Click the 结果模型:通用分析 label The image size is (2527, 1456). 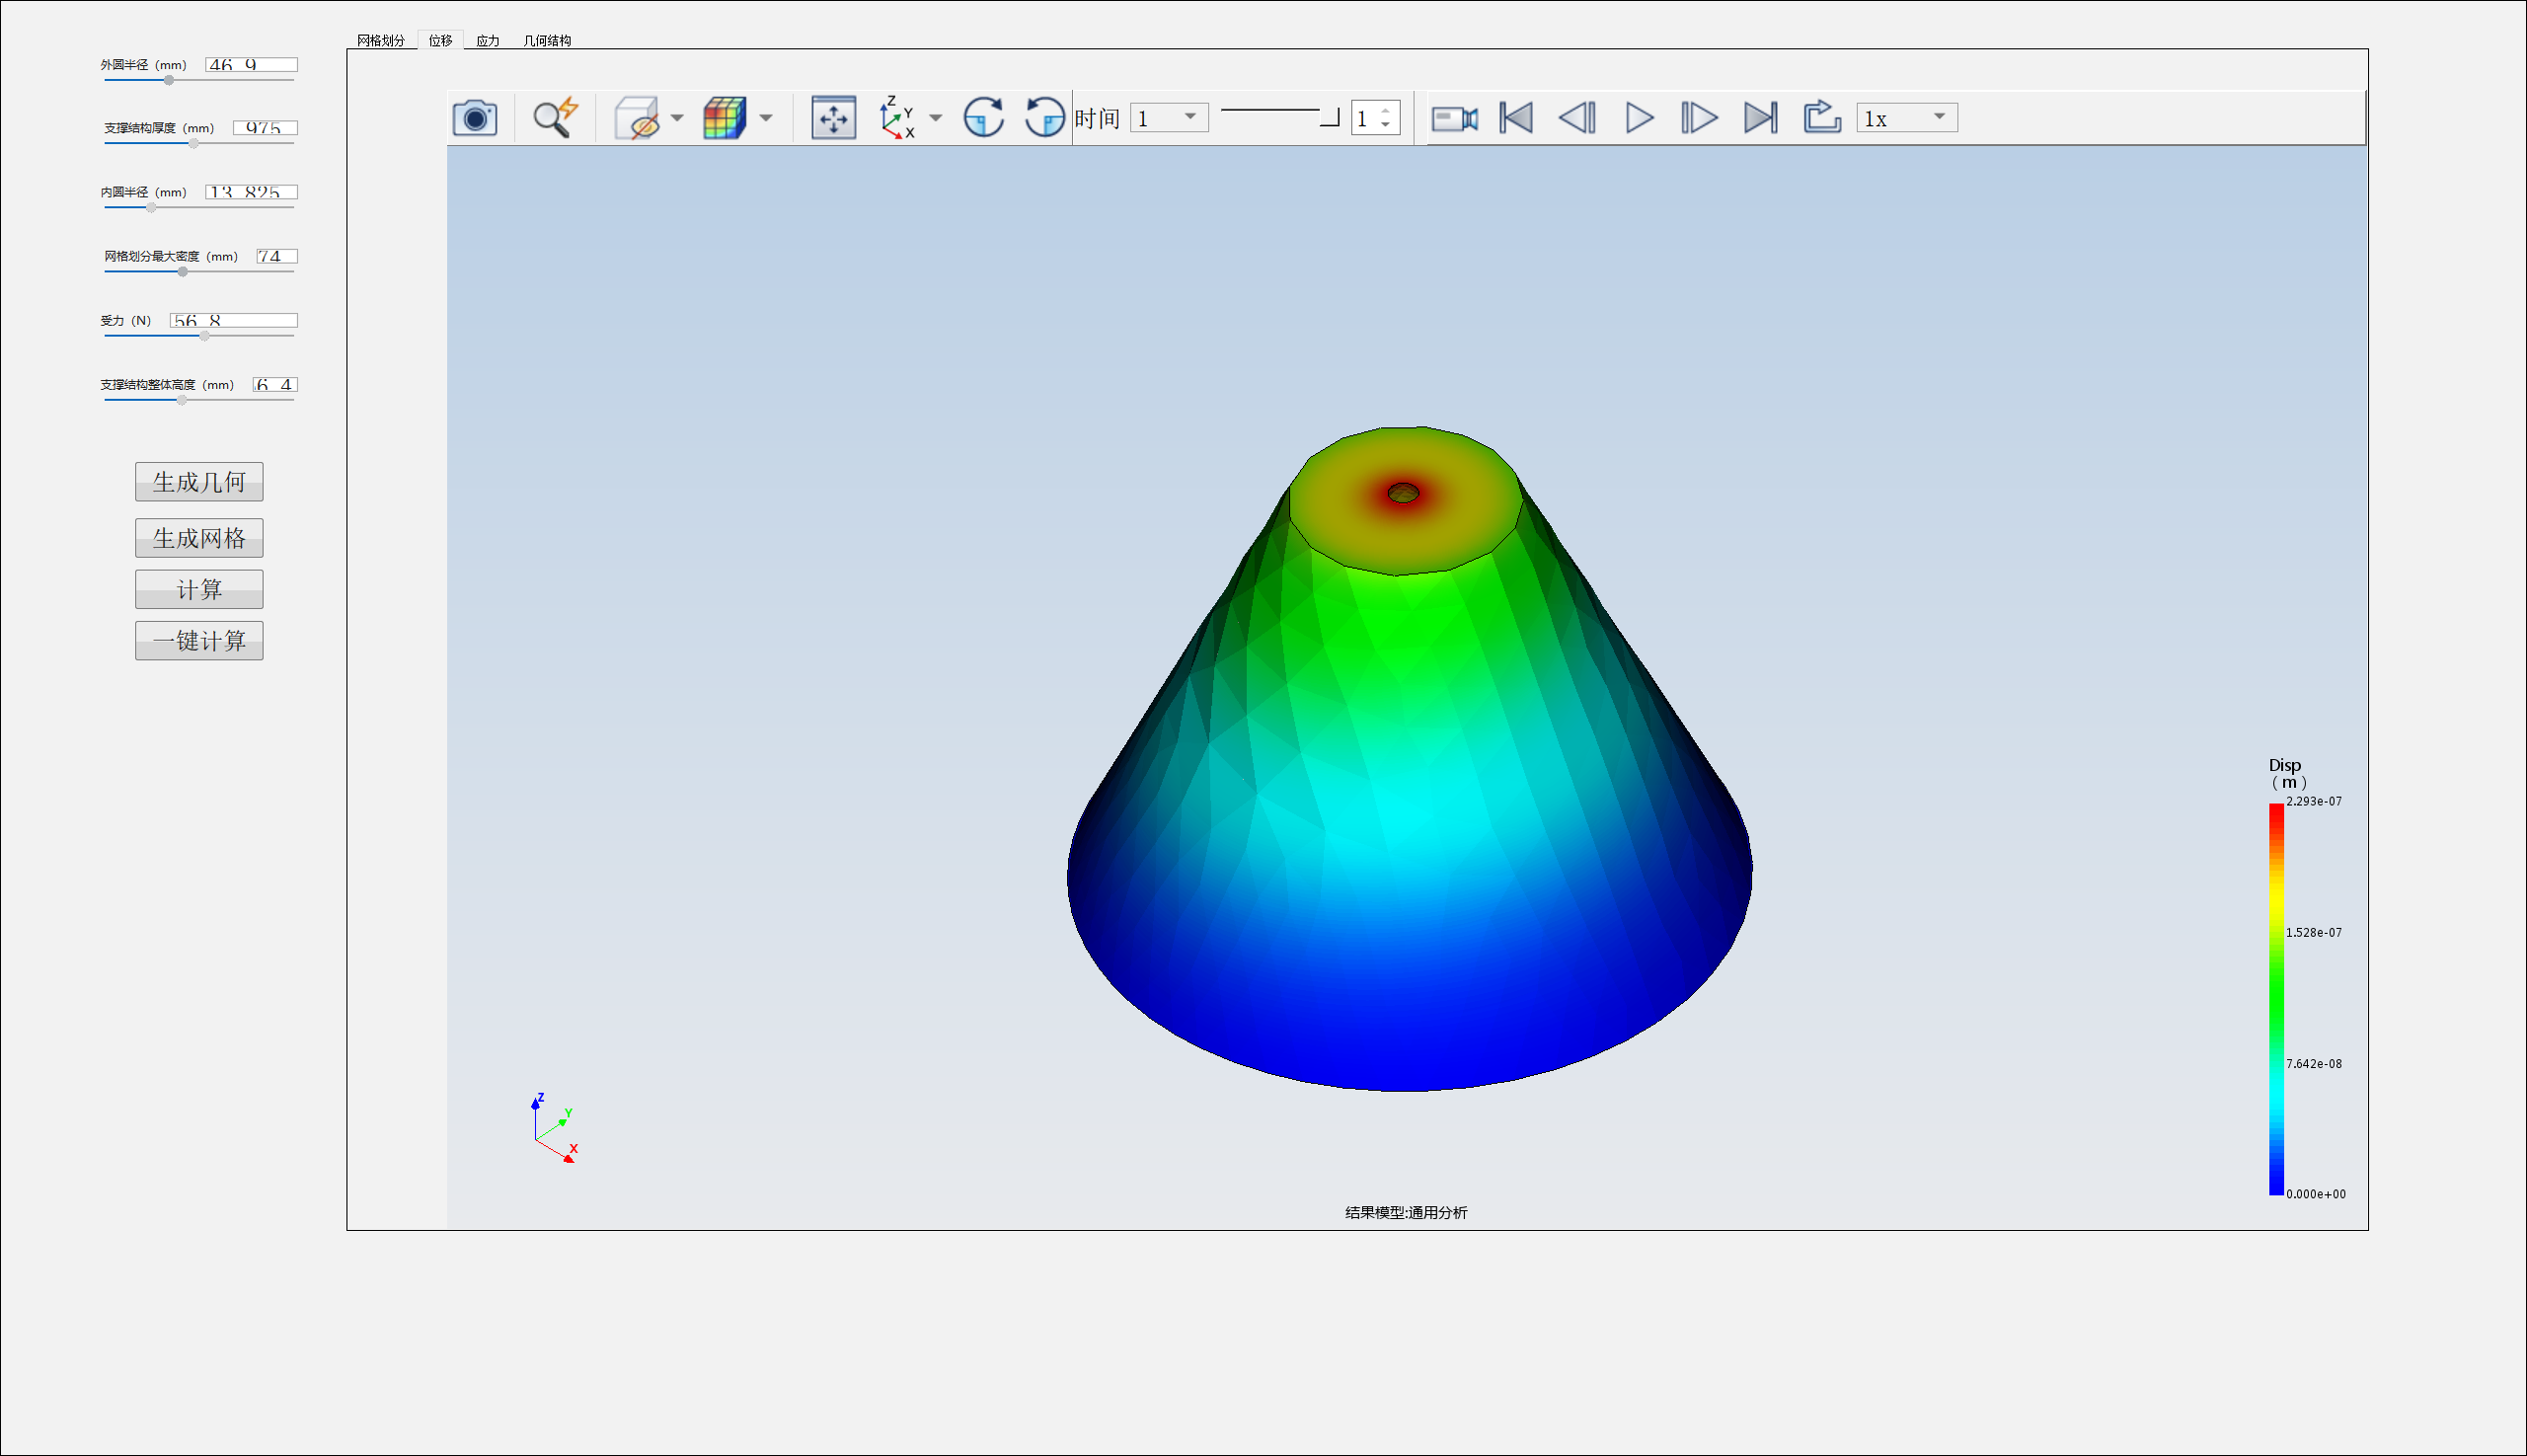pos(1406,1213)
